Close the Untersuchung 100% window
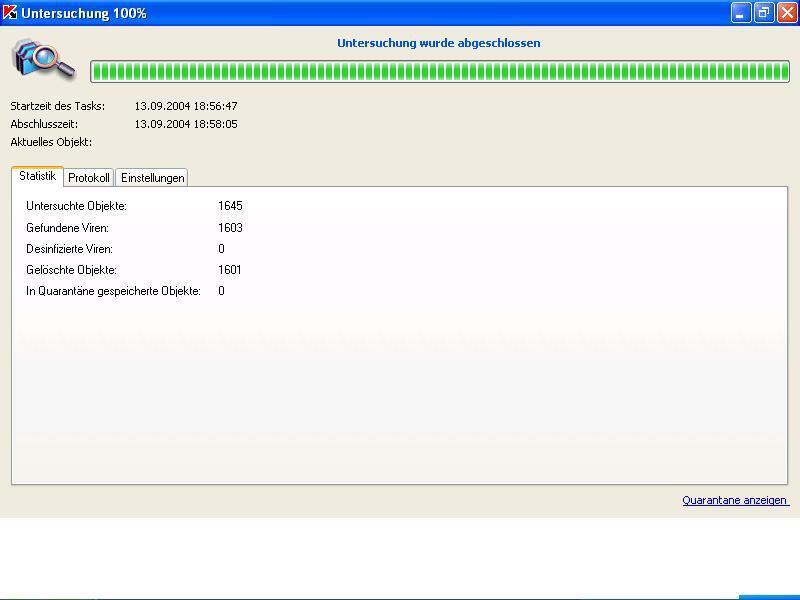The height and width of the screenshot is (600, 800). pyautogui.click(x=786, y=13)
